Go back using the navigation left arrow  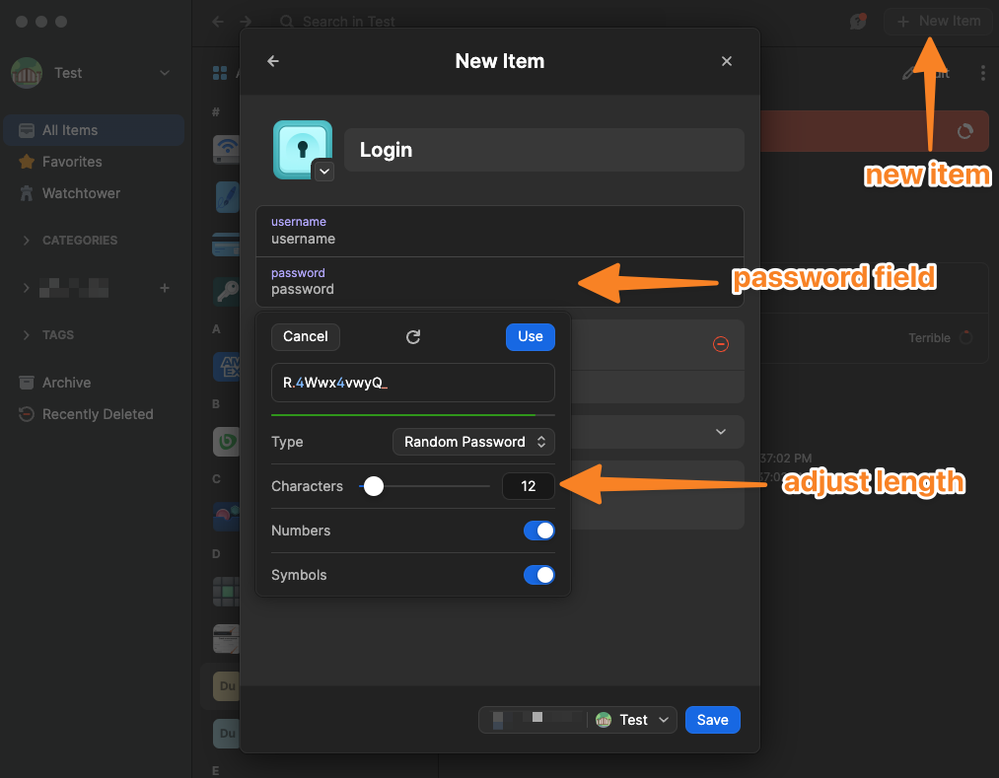[x=218, y=21]
